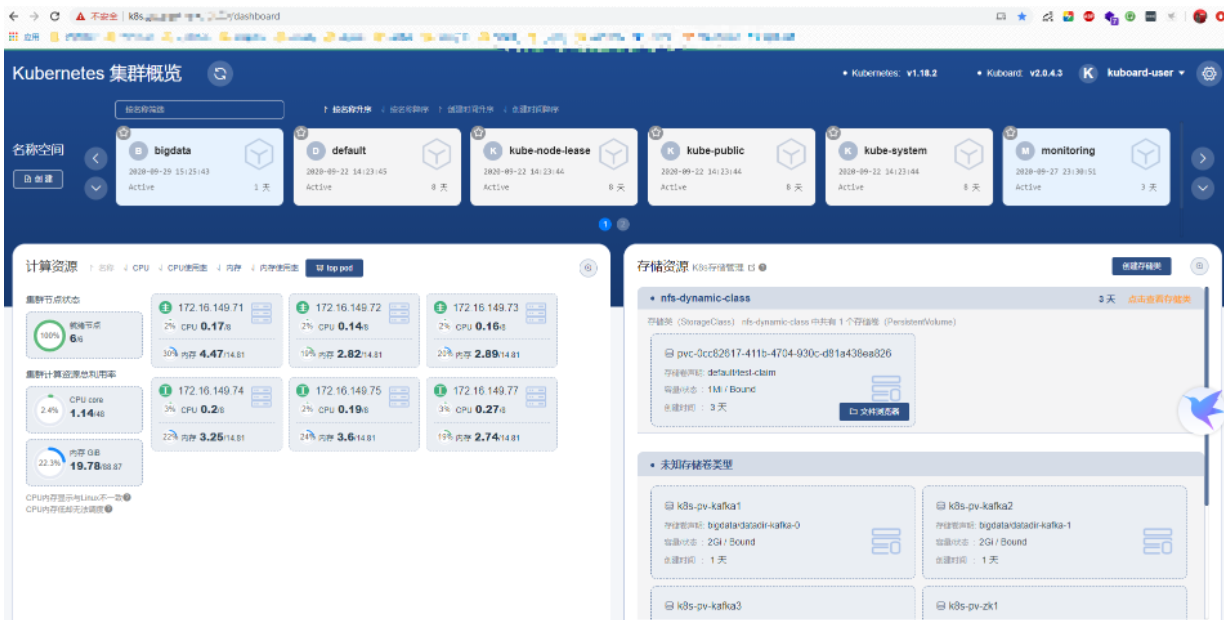The height and width of the screenshot is (620, 1224).
Task: Bookmark this page with the browser star icon
Action: tap(1022, 17)
